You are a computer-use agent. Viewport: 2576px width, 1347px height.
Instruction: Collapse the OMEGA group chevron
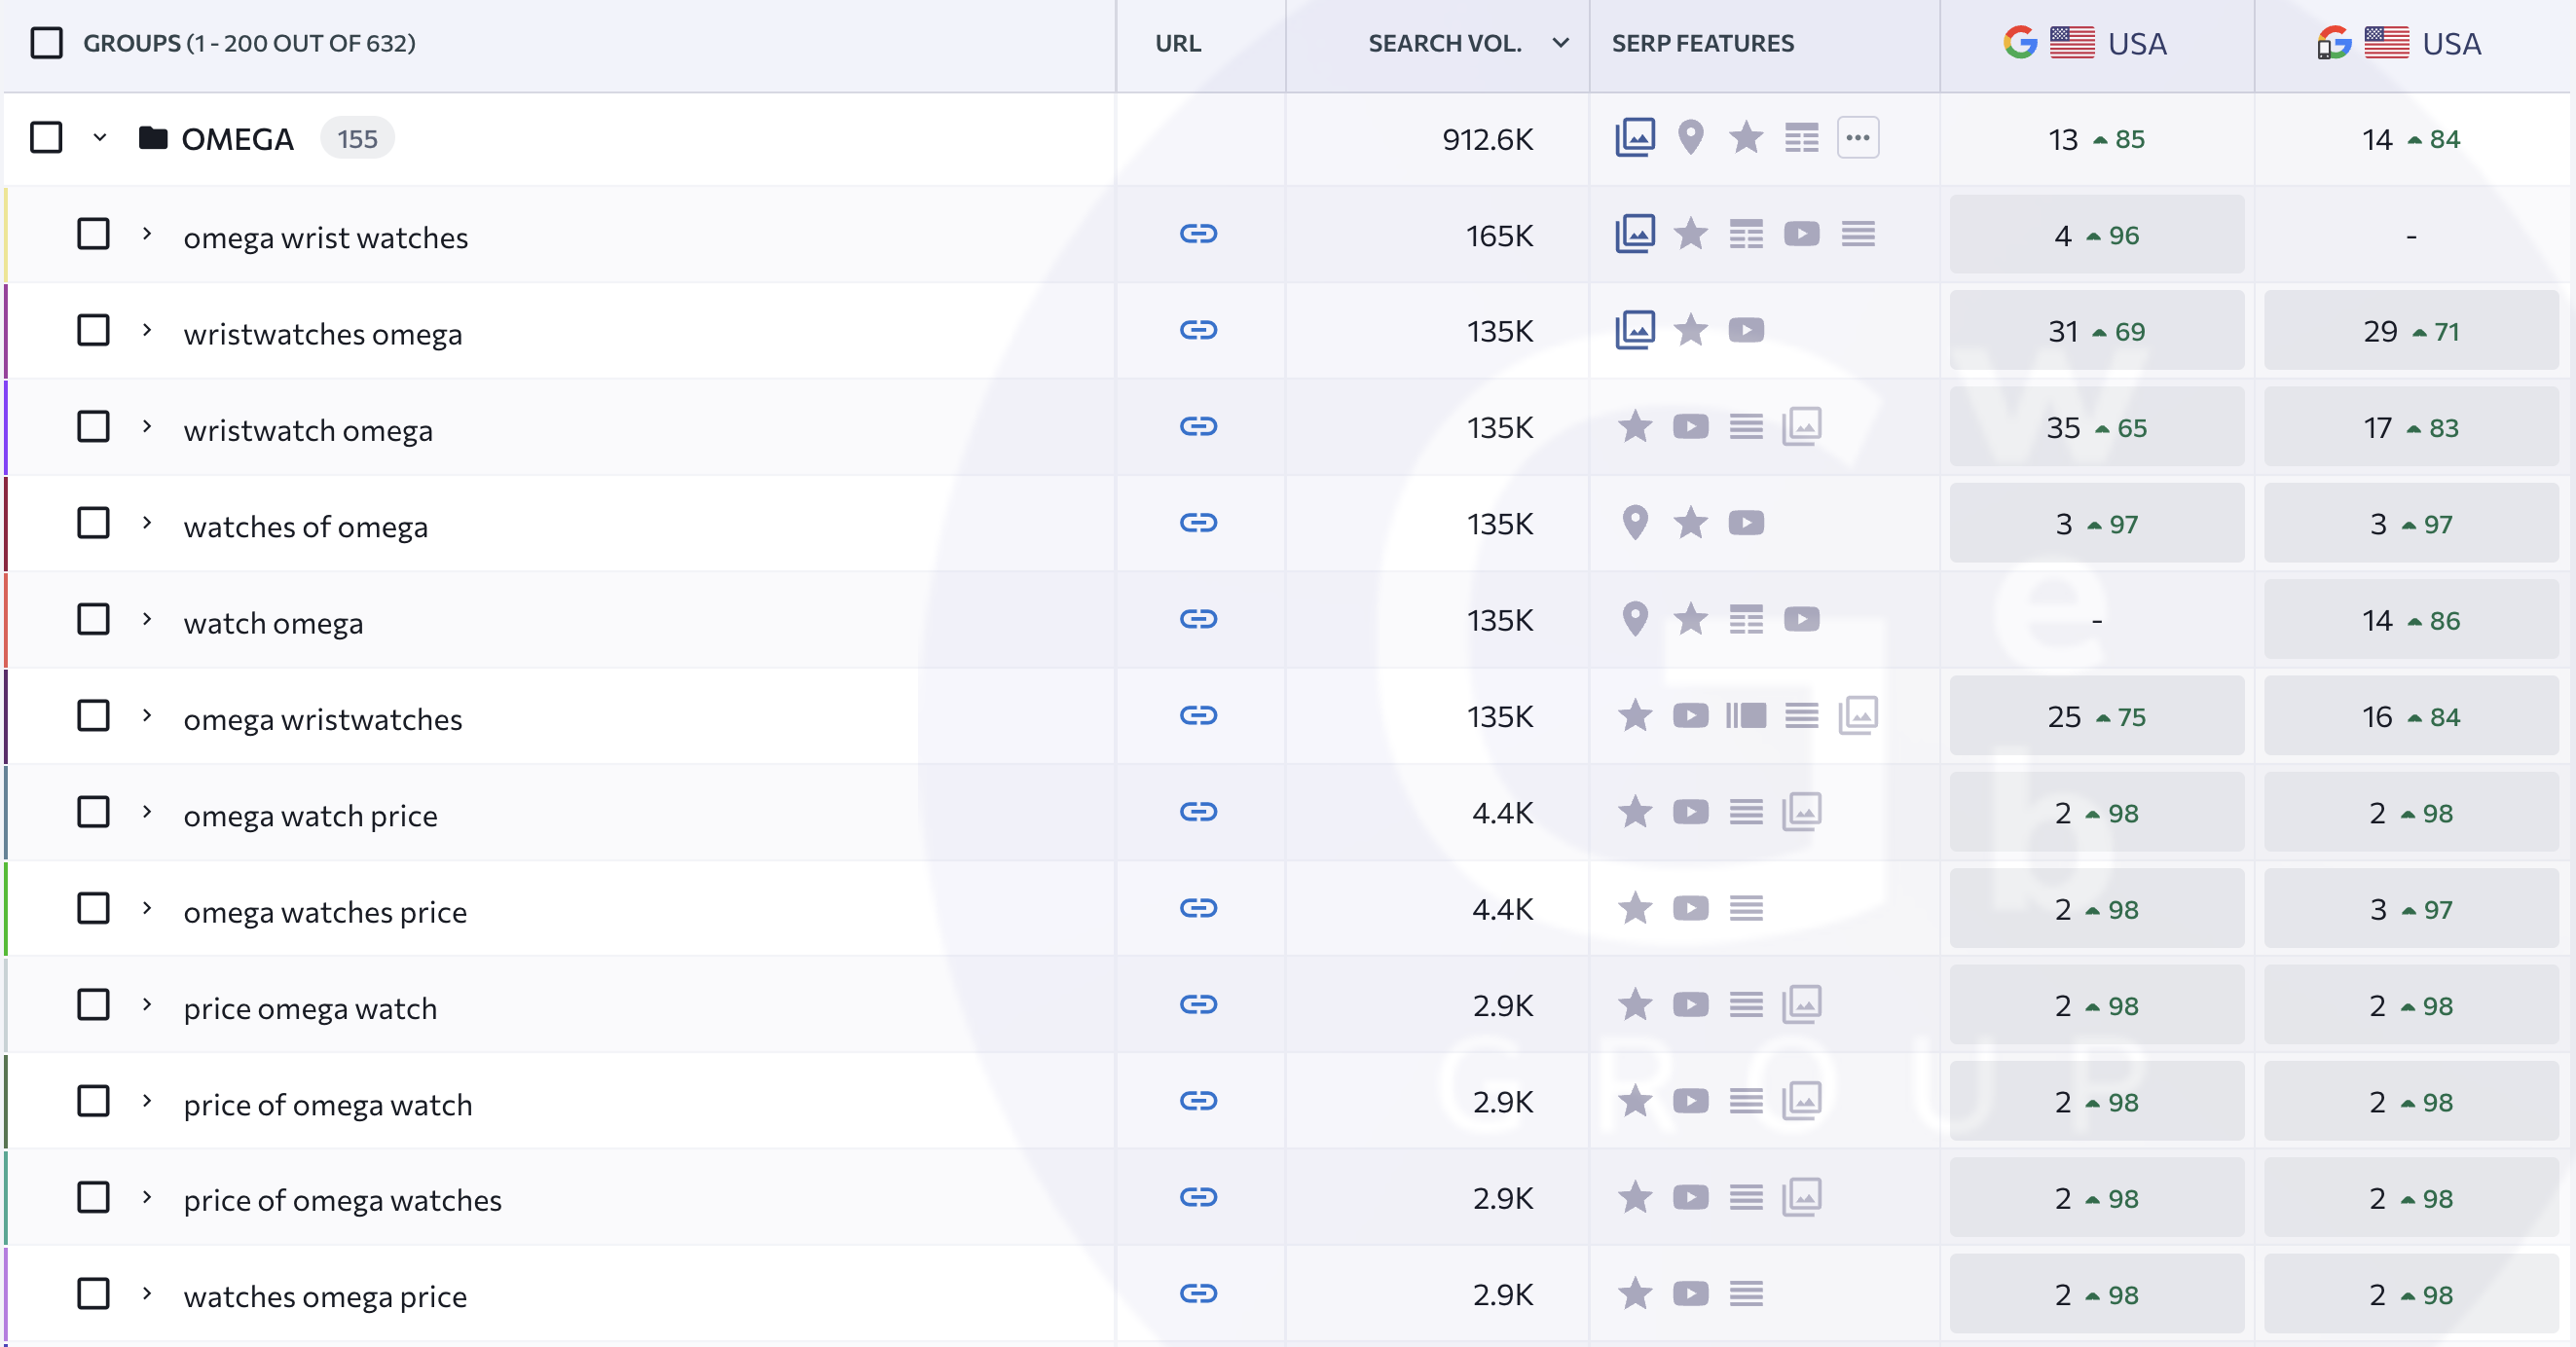pyautogui.click(x=99, y=137)
